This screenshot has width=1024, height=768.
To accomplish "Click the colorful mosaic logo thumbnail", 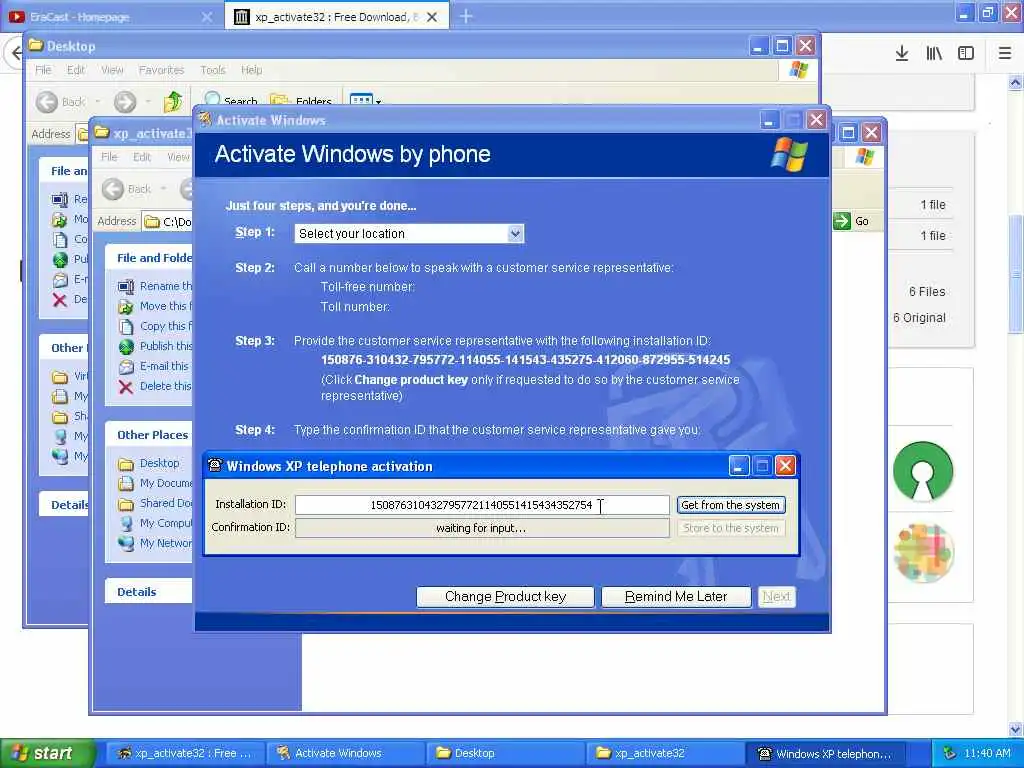I will [x=923, y=552].
